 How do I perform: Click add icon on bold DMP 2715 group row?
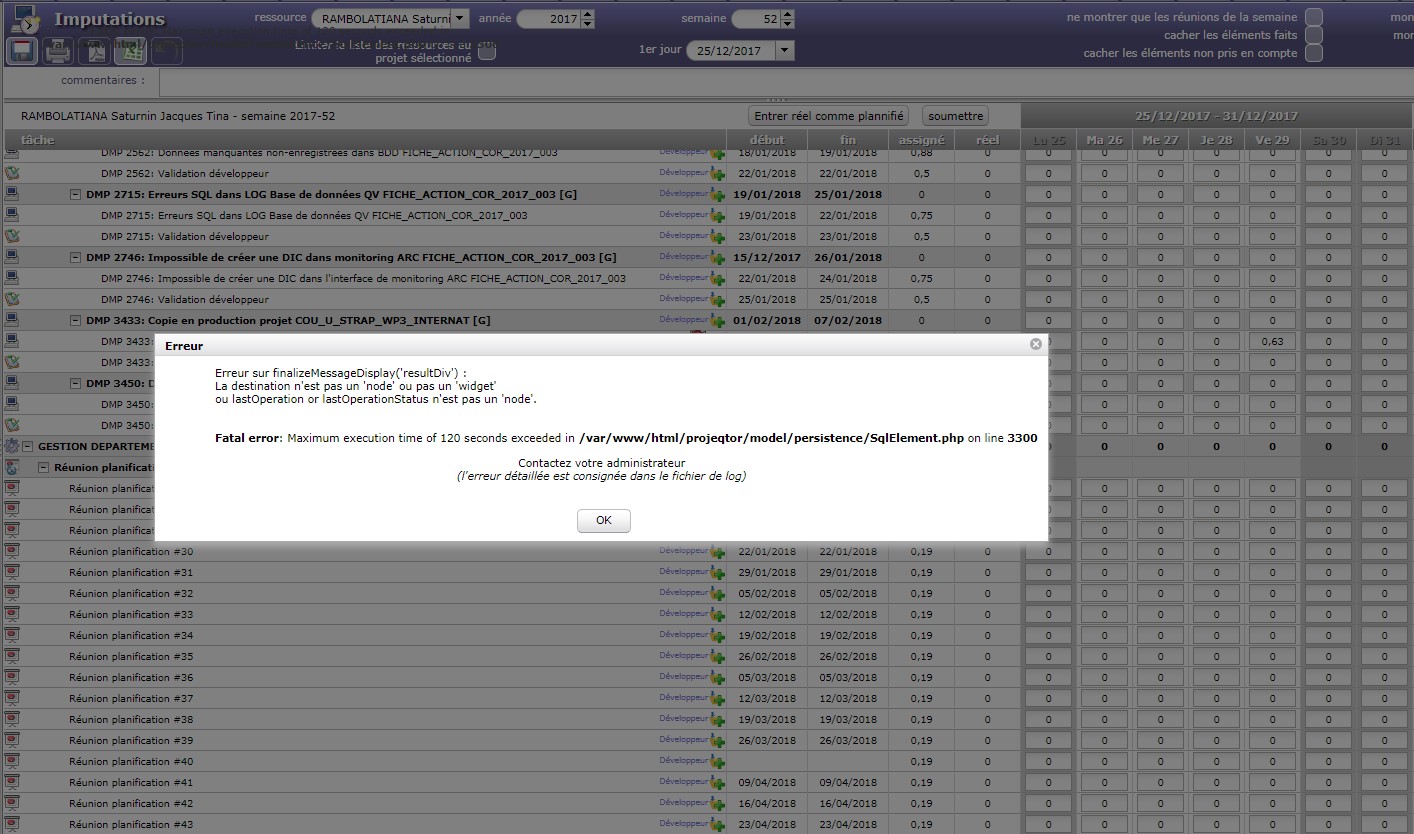pyautogui.click(x=717, y=195)
